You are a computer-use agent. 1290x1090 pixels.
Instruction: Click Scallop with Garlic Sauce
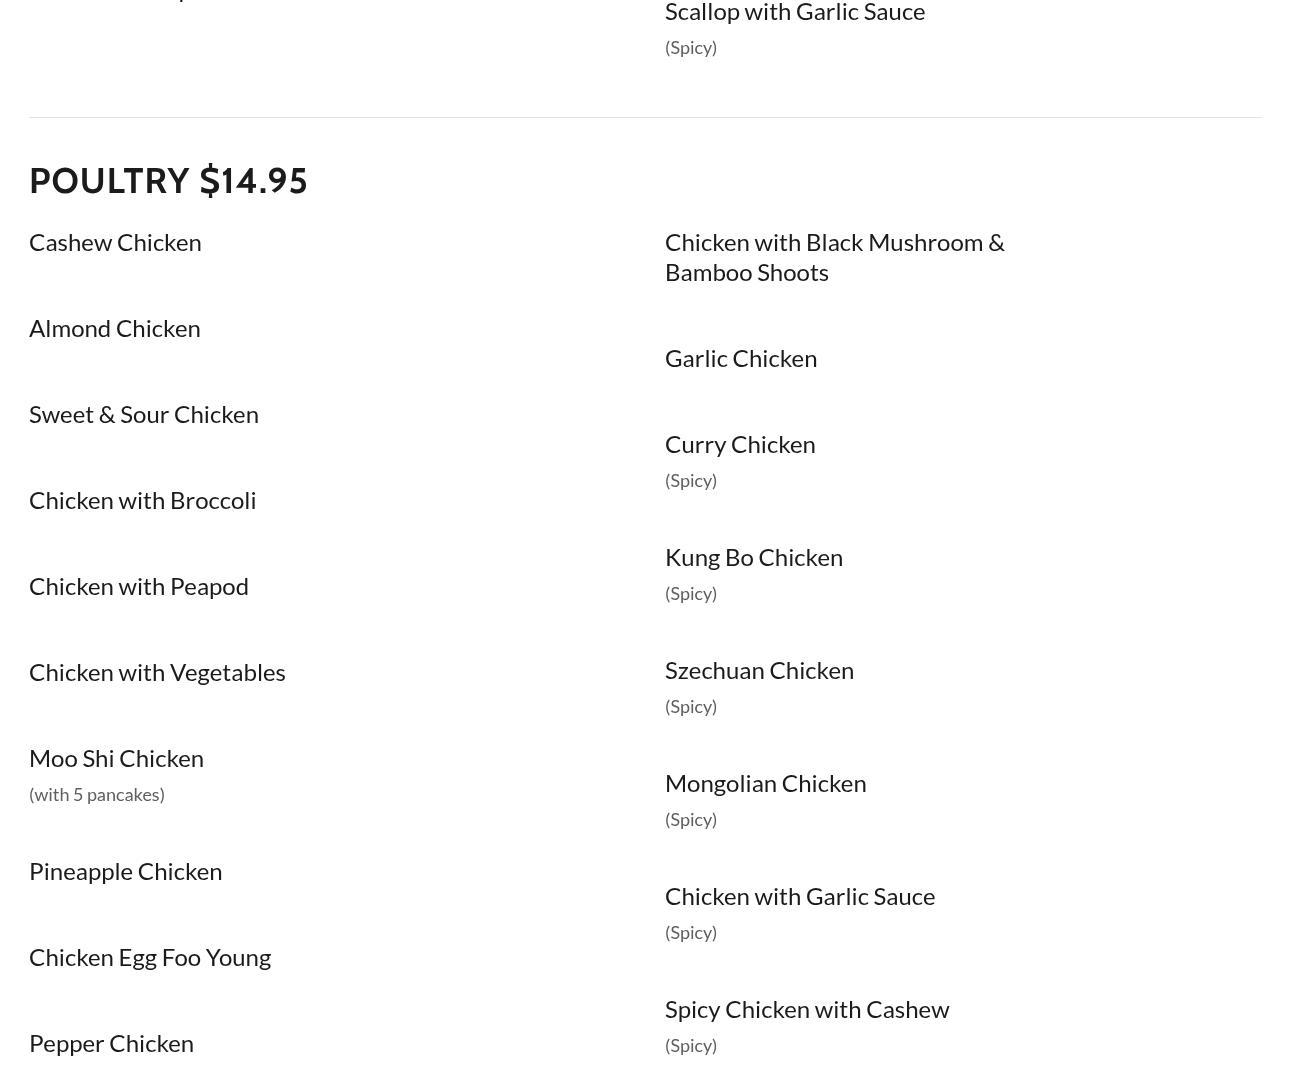pyautogui.click(x=795, y=13)
